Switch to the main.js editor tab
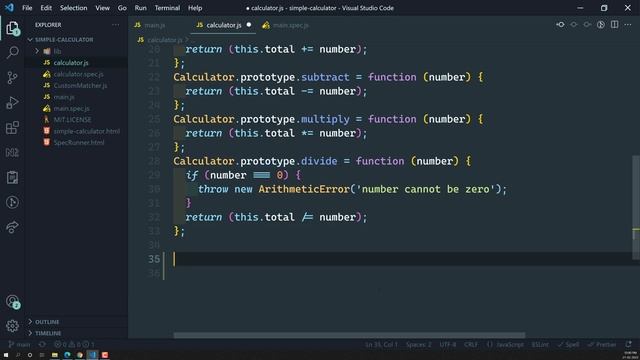This screenshot has width=640, height=360. (154, 25)
